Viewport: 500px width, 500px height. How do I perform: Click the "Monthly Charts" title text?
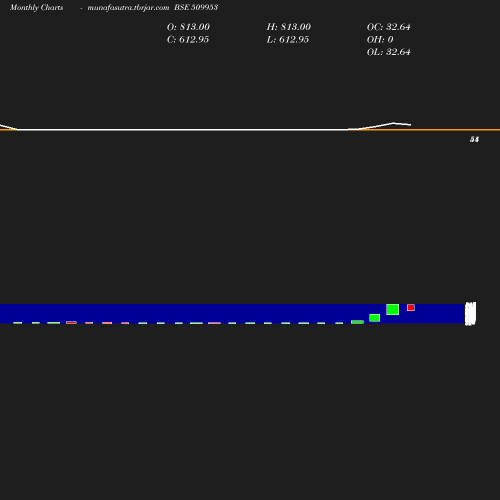coord(36,7)
